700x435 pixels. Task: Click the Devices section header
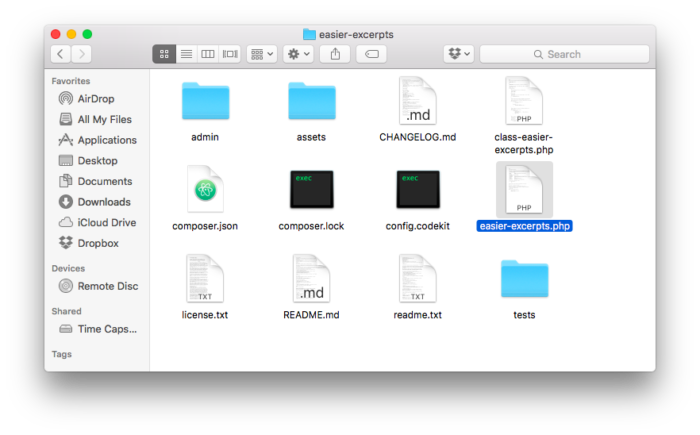[68, 268]
